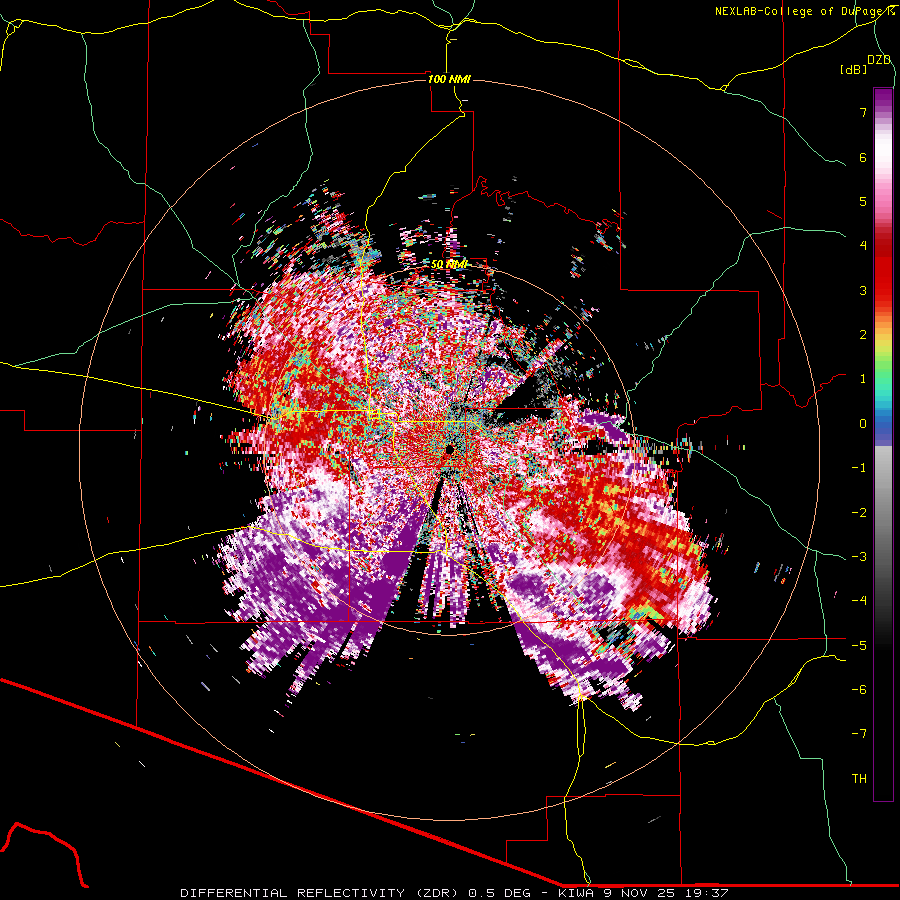Click the 0 dB label on color scale
Viewport: 900px width, 900px height.
point(863,424)
